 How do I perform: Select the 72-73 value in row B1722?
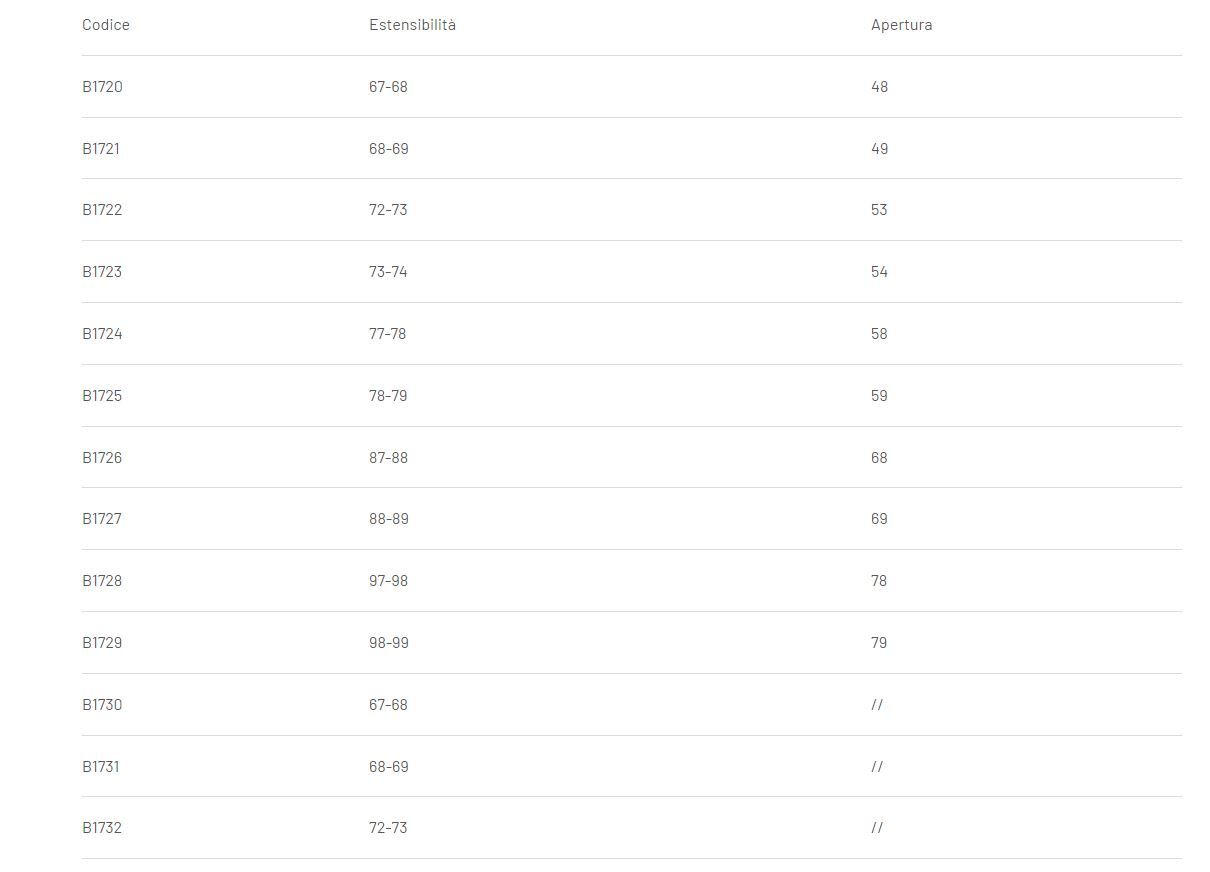tap(388, 210)
